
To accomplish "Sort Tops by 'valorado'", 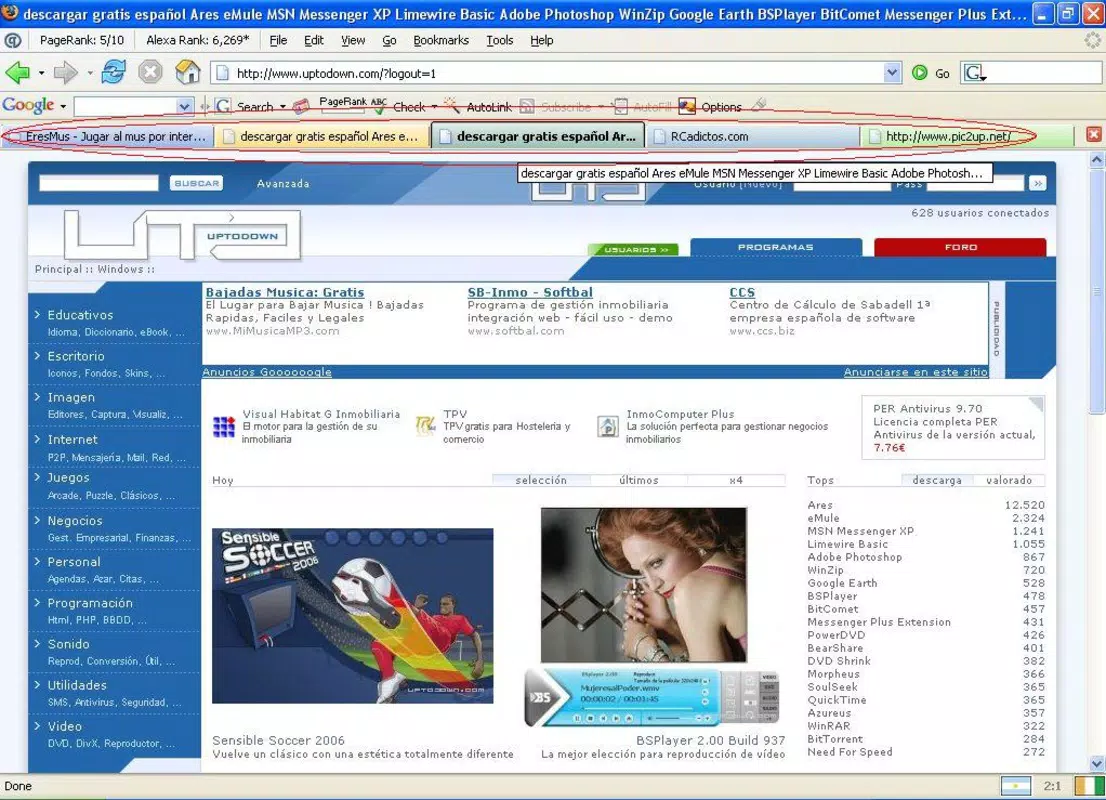I will (x=1009, y=480).
